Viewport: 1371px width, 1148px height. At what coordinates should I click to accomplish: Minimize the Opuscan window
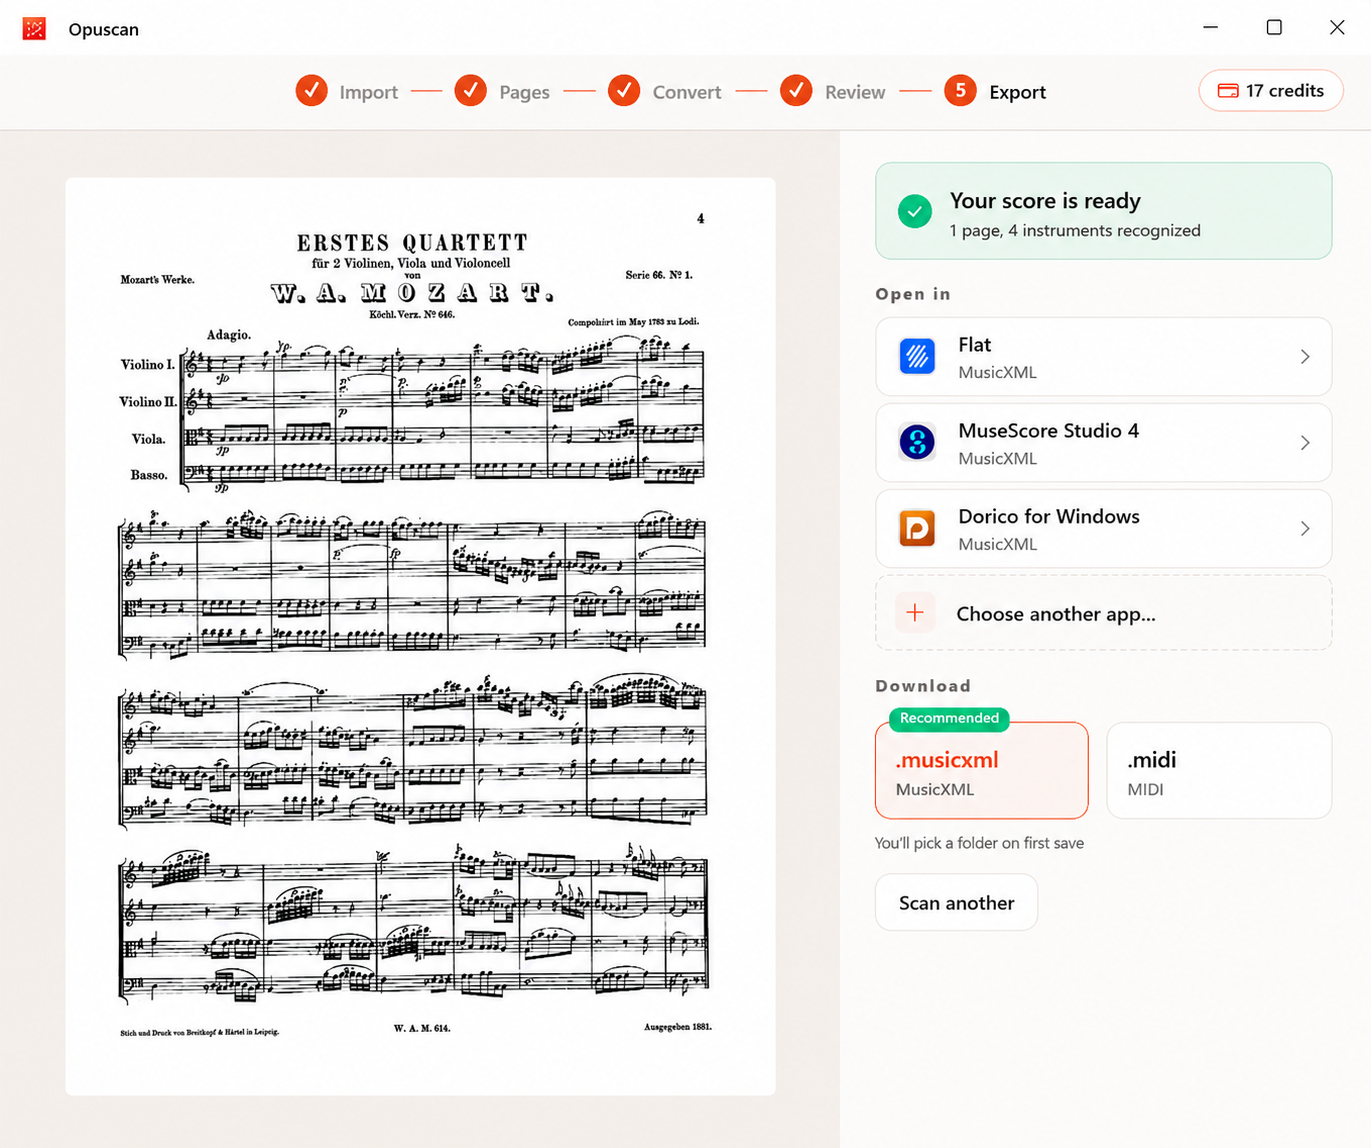coord(1211,28)
